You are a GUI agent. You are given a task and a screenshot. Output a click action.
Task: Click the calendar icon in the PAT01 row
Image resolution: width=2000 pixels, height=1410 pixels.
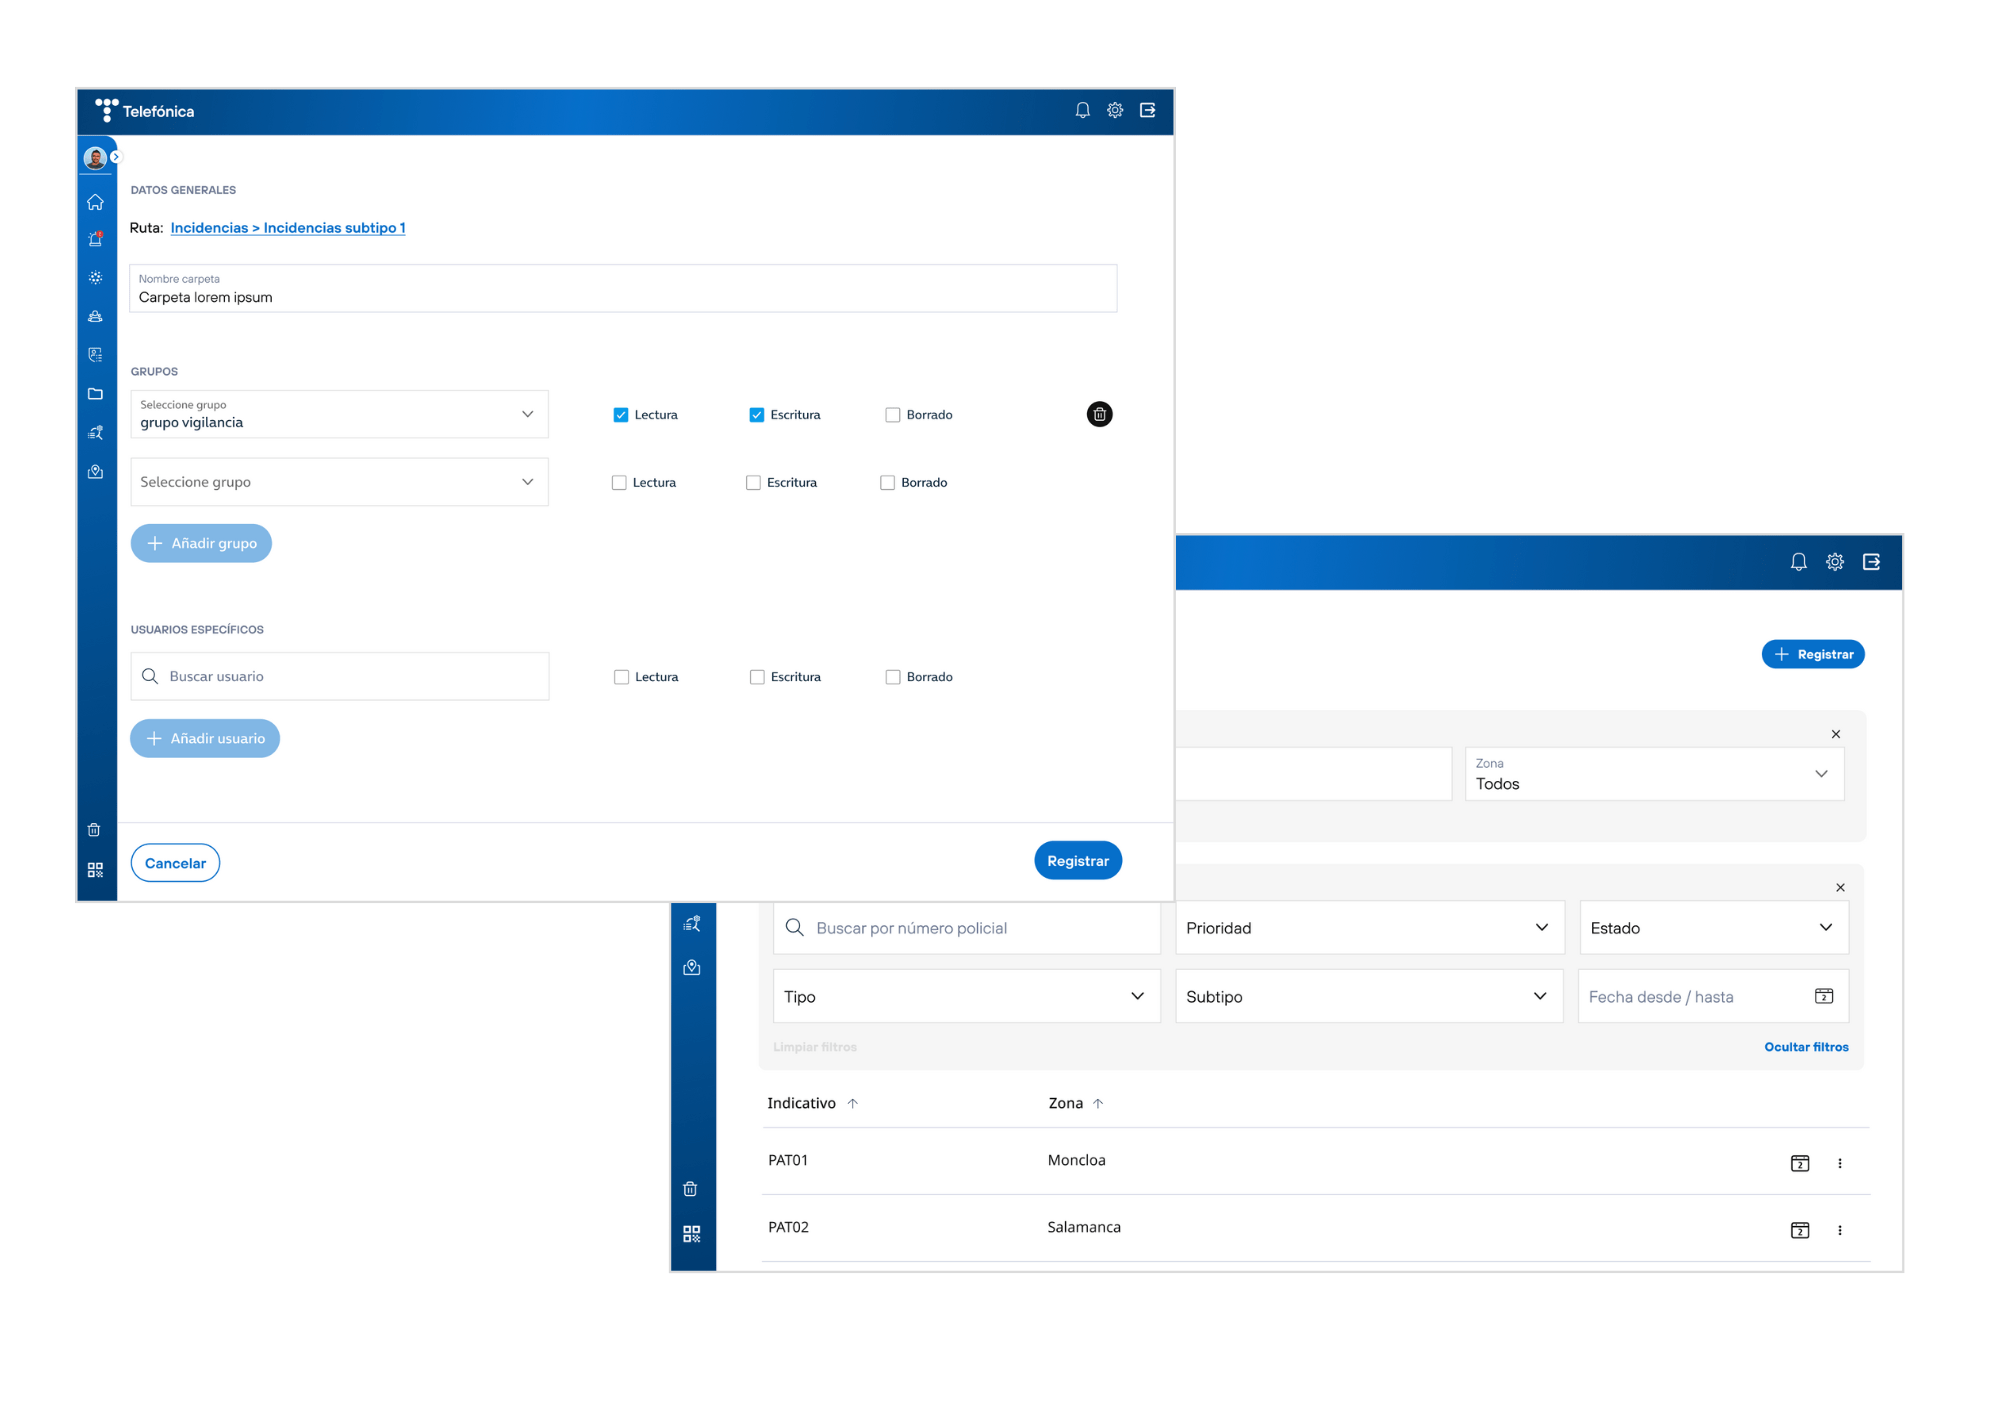coord(1799,1163)
